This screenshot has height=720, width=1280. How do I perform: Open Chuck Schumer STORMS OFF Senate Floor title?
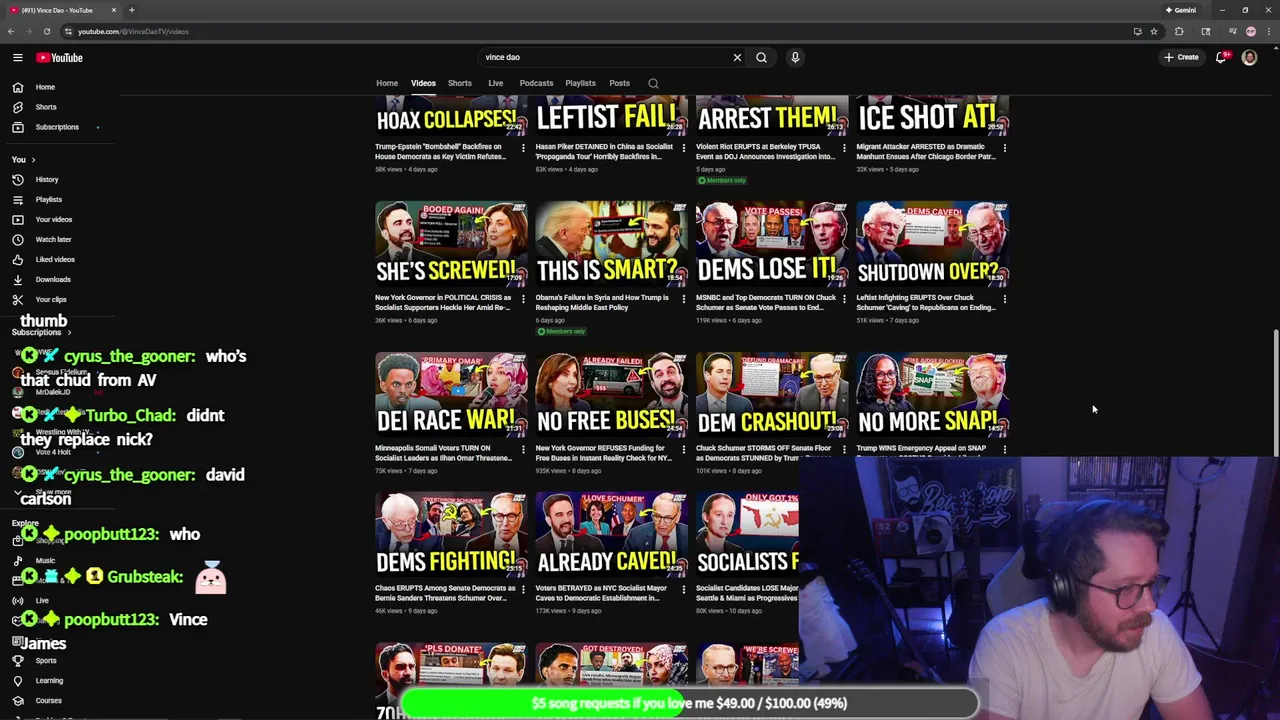[766, 452]
